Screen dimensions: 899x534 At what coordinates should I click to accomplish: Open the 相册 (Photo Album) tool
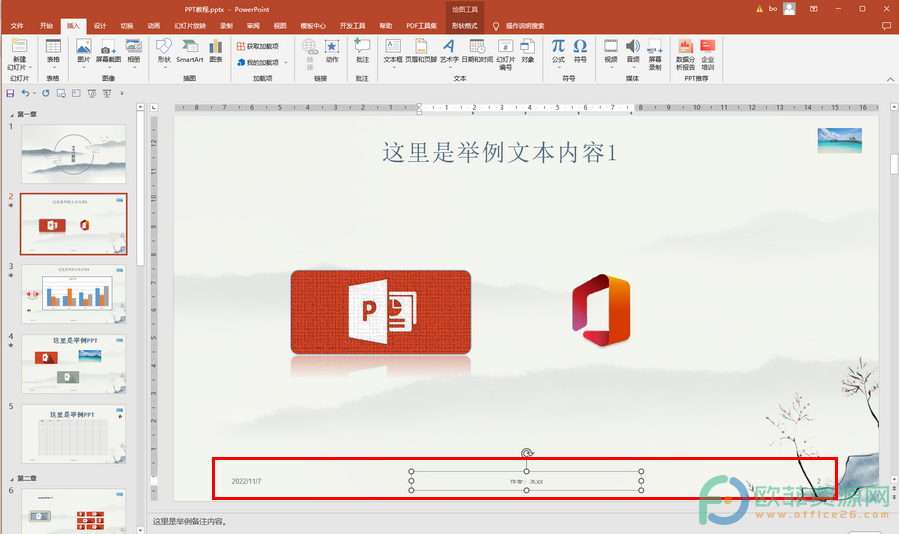(x=134, y=53)
